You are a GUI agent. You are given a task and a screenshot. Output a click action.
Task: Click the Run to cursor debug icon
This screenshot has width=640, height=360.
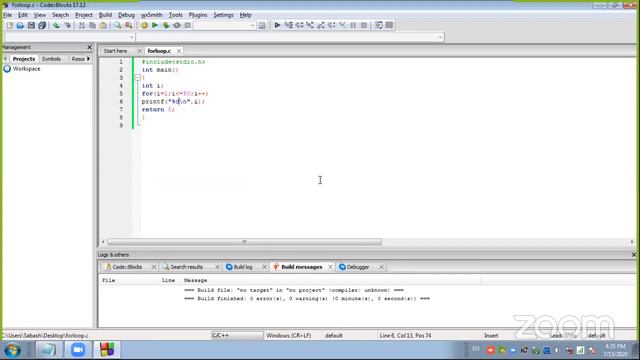288,25
